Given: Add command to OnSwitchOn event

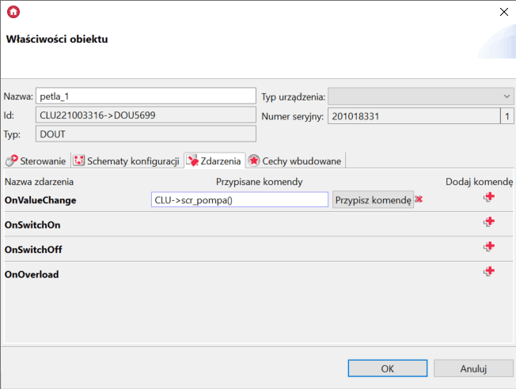Looking at the screenshot, I should click(489, 222).
